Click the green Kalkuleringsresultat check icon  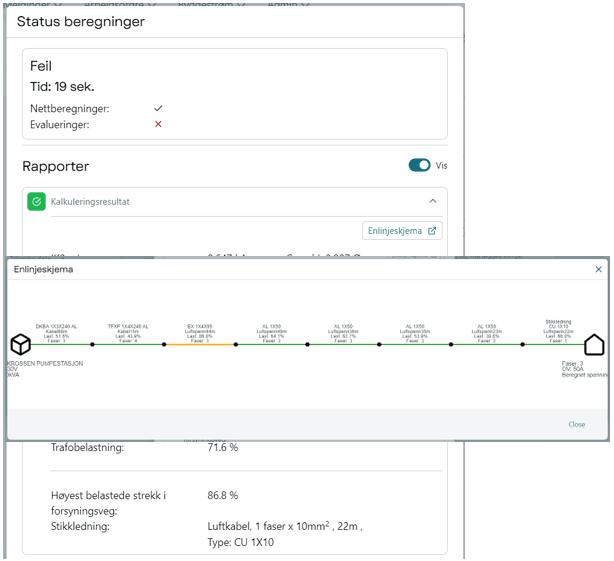36,202
